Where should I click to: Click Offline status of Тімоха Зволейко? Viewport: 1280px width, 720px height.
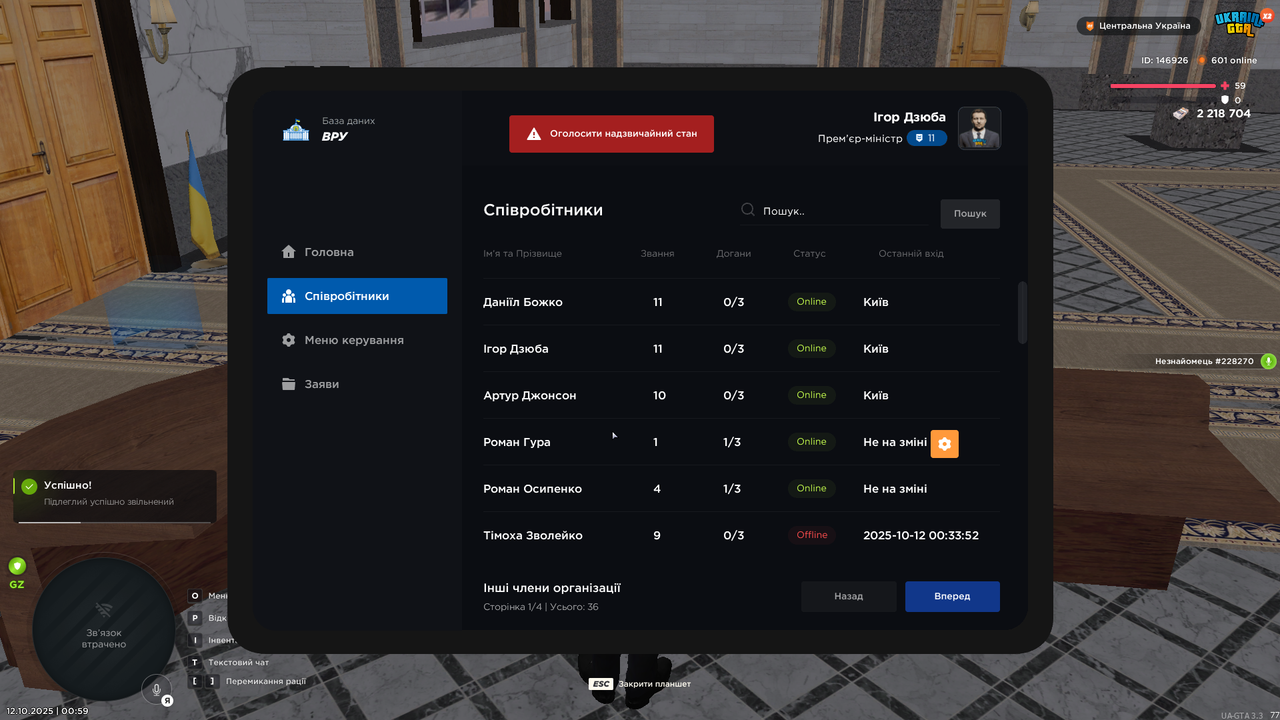pos(812,535)
